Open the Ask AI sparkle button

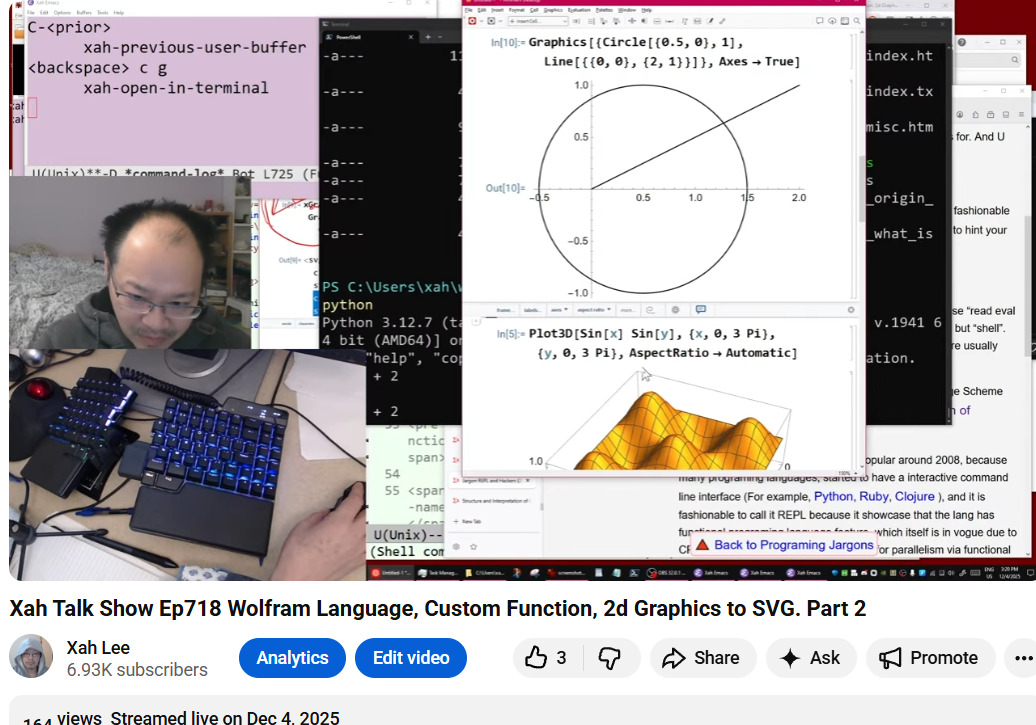pyautogui.click(x=810, y=658)
